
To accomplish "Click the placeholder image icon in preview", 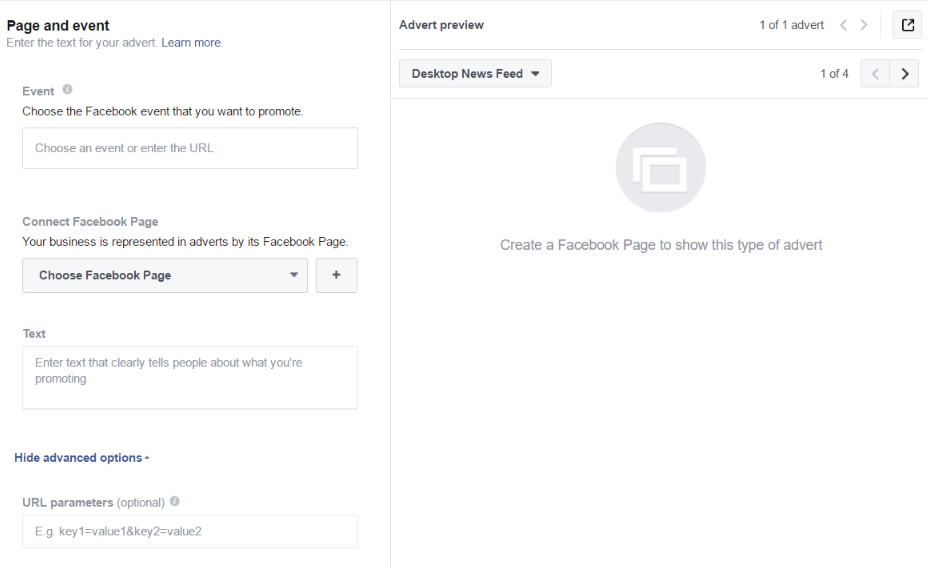I will tap(661, 168).
